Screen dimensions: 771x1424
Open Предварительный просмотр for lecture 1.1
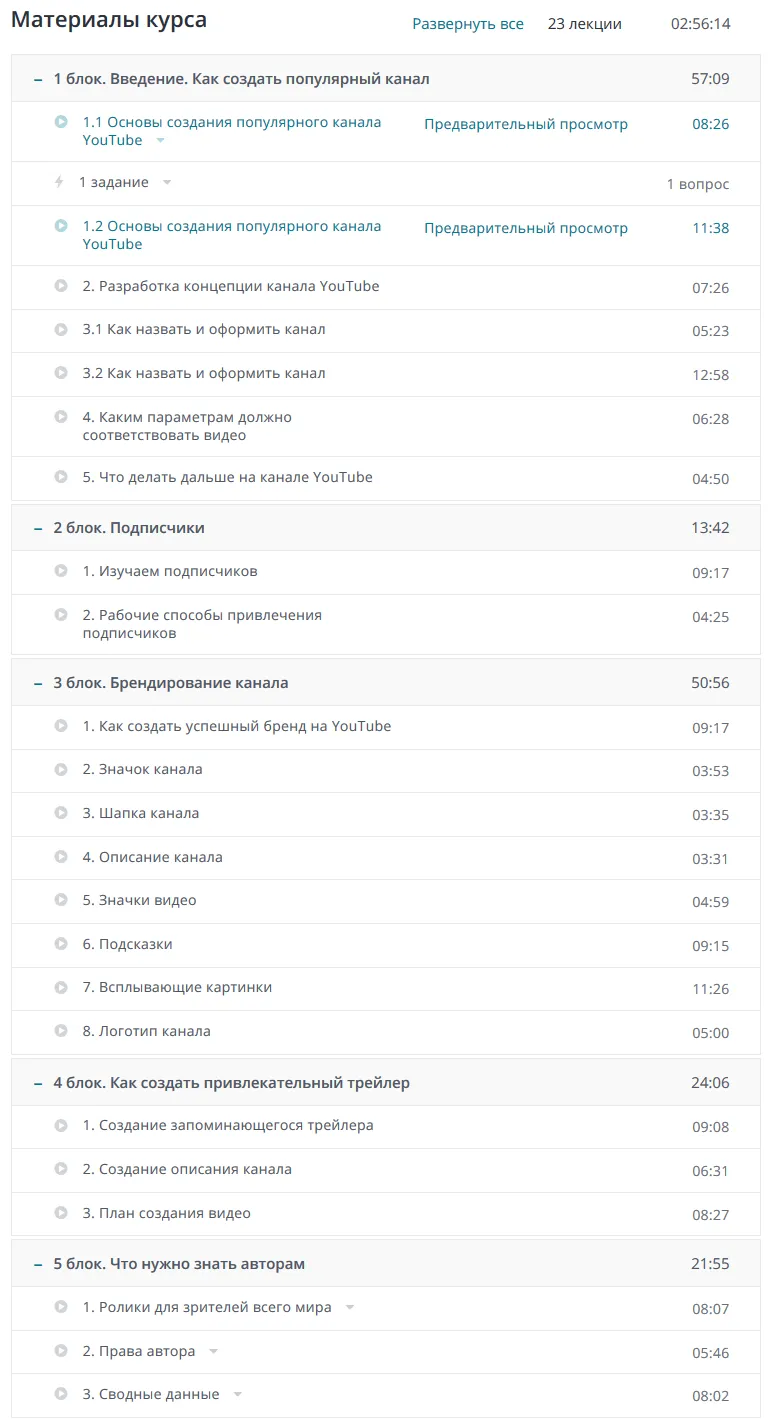click(526, 124)
